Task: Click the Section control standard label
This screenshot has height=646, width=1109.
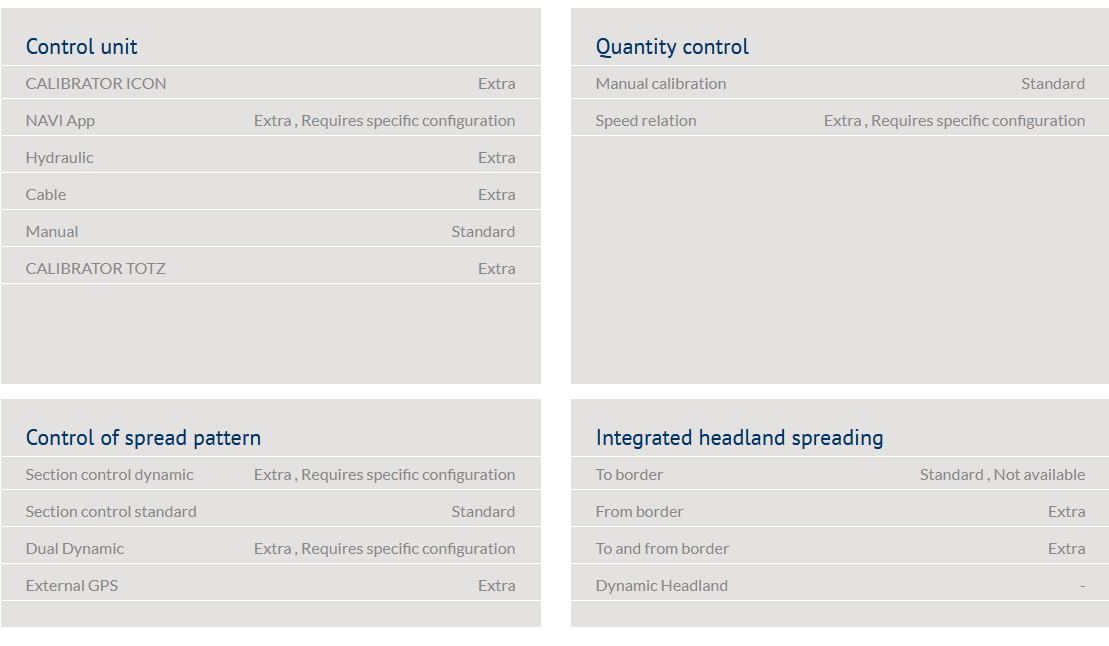Action: tap(111, 512)
